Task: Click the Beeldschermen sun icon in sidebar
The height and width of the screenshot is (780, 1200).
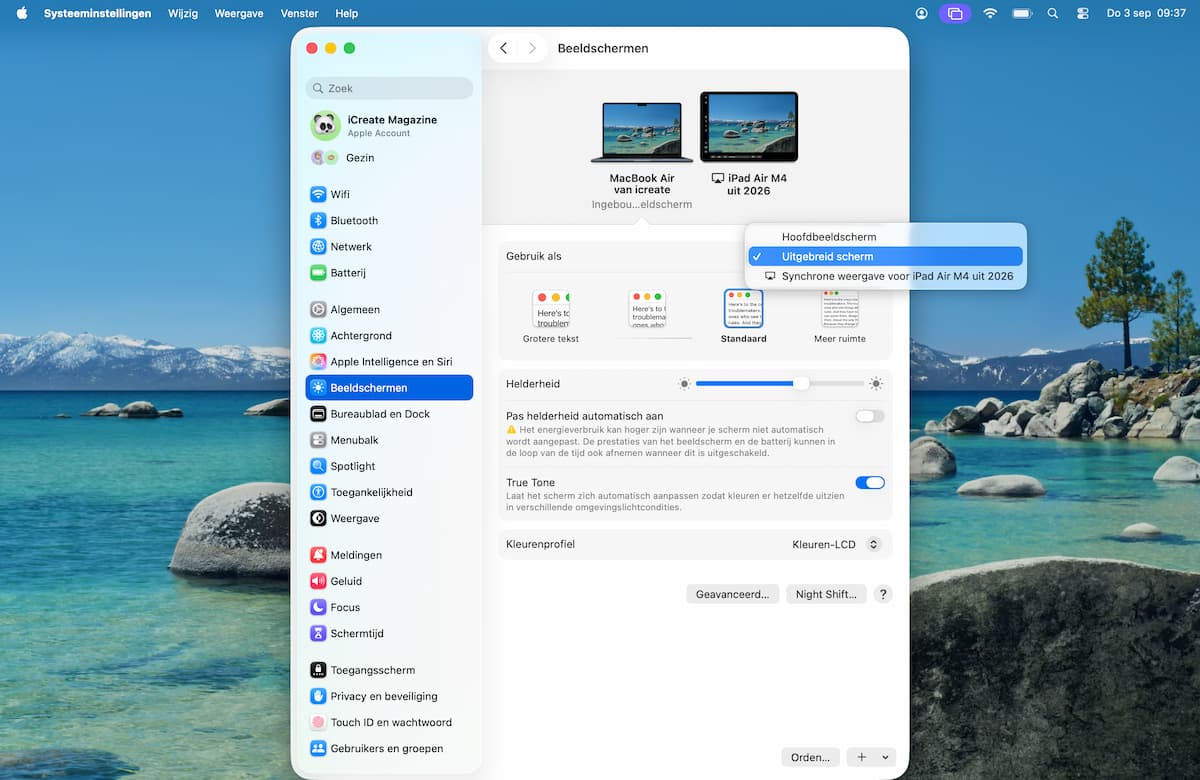Action: 318,387
